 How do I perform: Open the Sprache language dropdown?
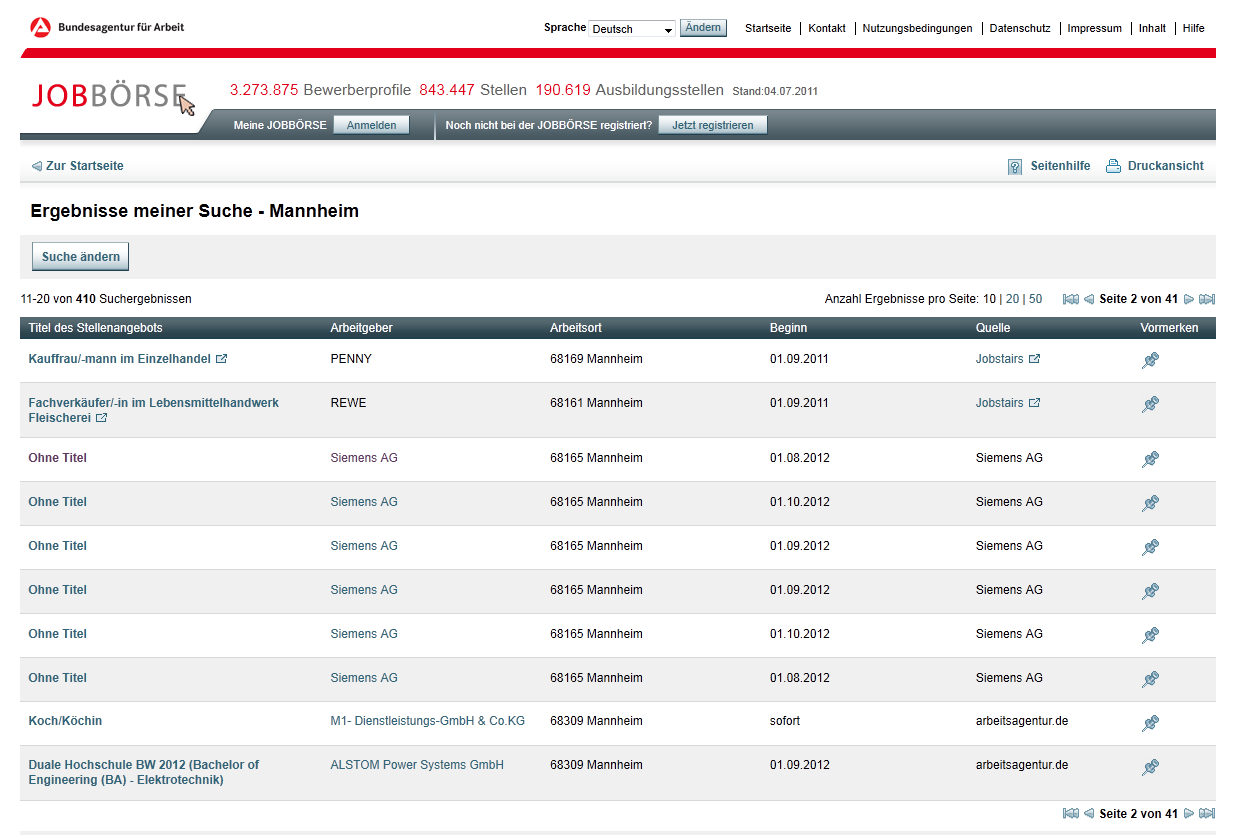[632, 29]
